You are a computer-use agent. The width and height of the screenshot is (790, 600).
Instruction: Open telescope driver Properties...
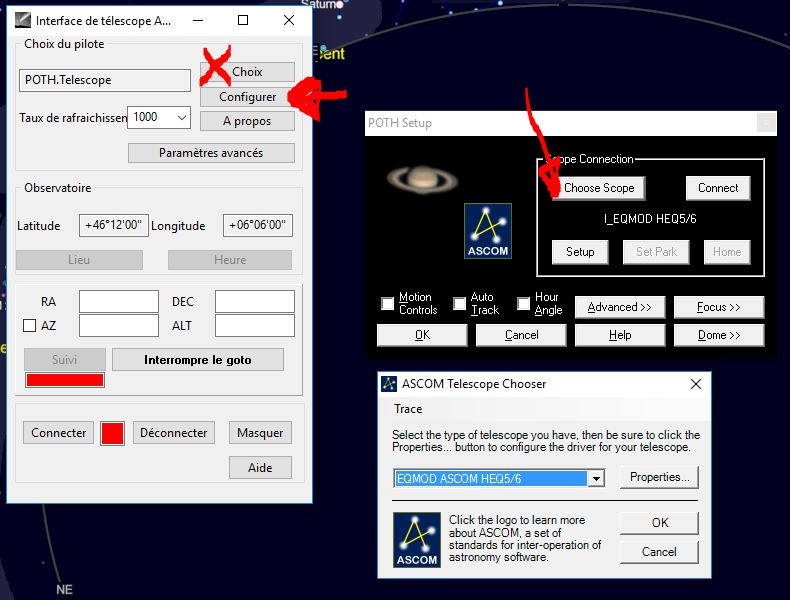(659, 477)
